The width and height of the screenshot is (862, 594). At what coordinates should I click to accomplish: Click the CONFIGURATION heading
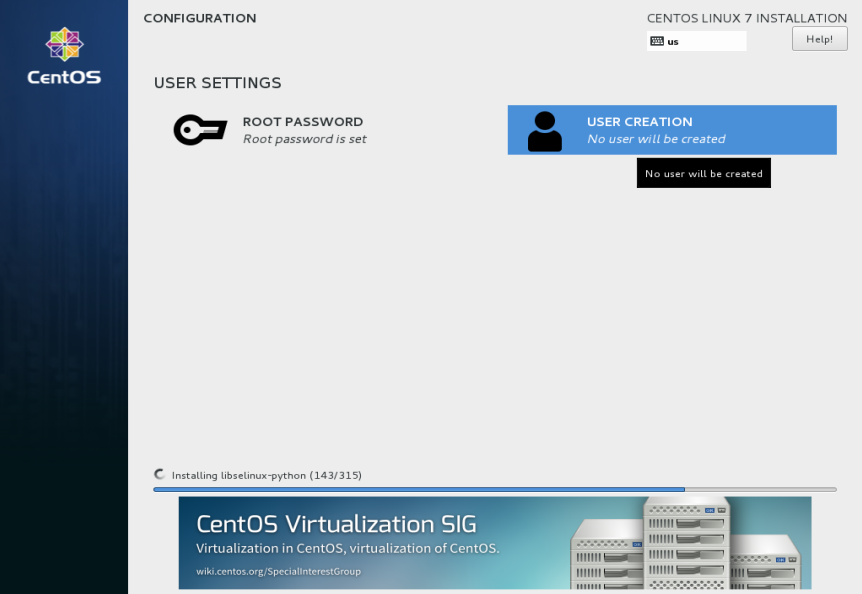point(201,18)
